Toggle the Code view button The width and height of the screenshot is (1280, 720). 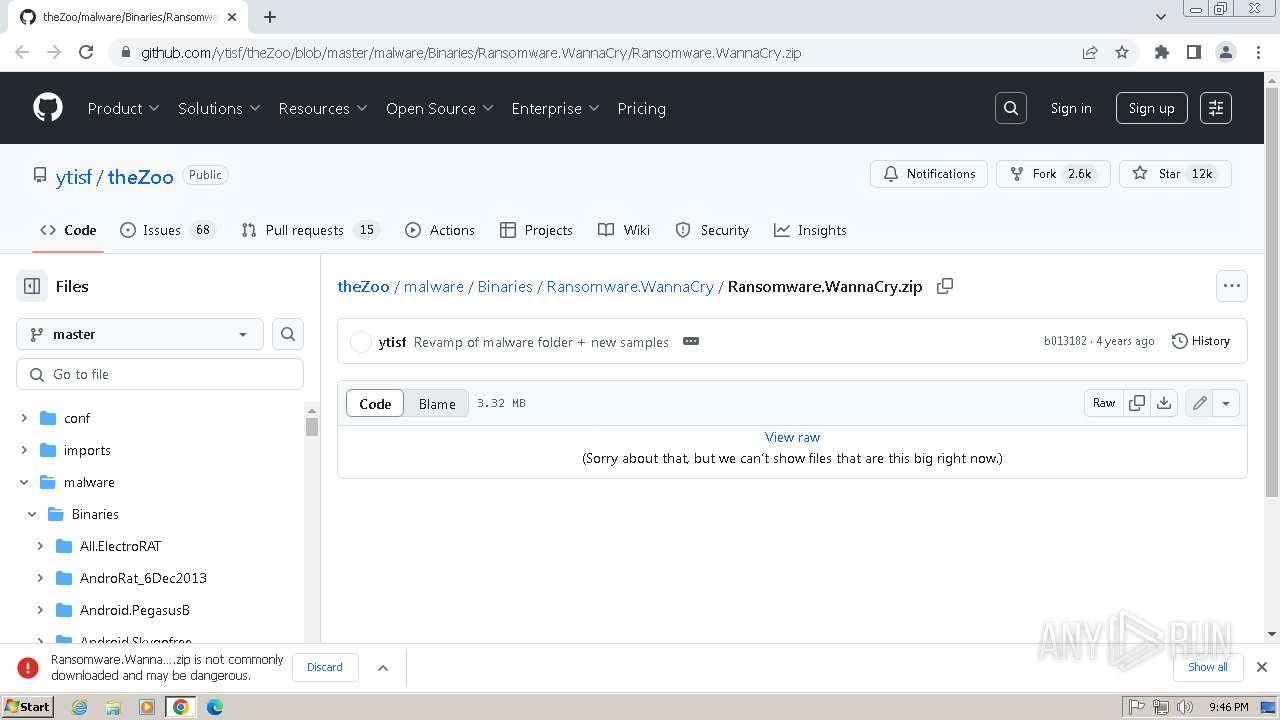pyautogui.click(x=375, y=403)
